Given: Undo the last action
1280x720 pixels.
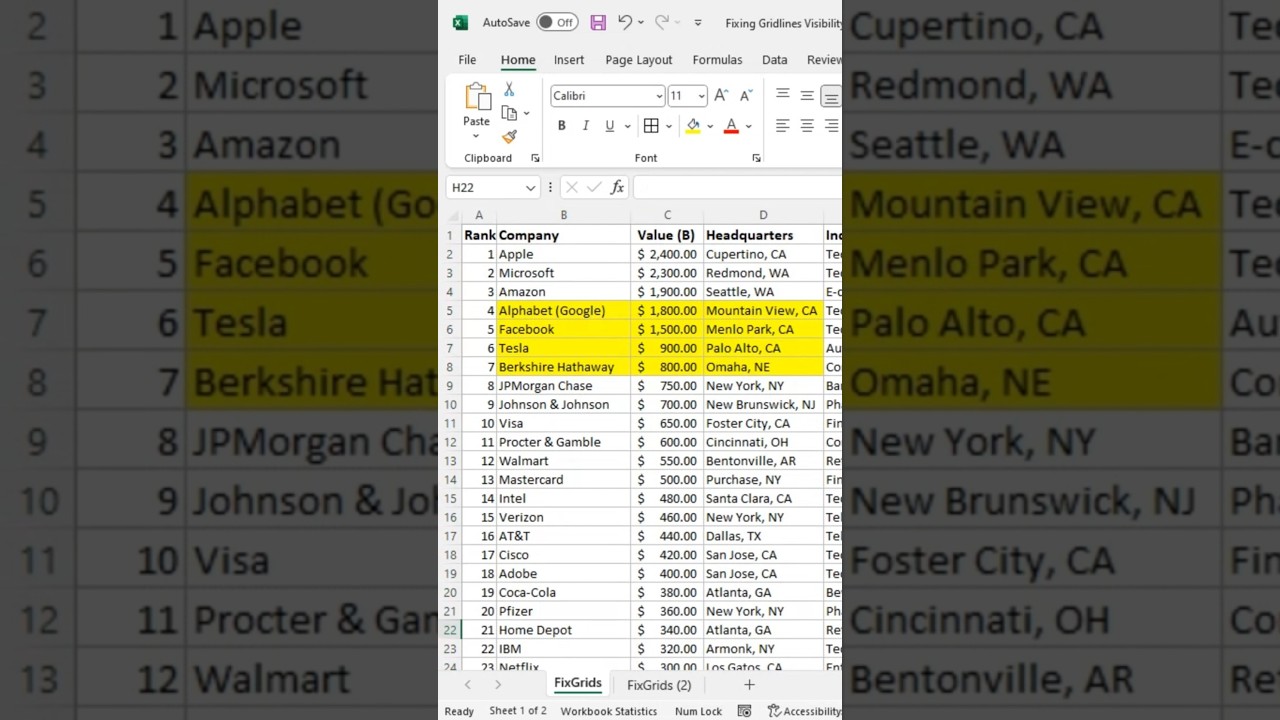Looking at the screenshot, I should (625, 22).
